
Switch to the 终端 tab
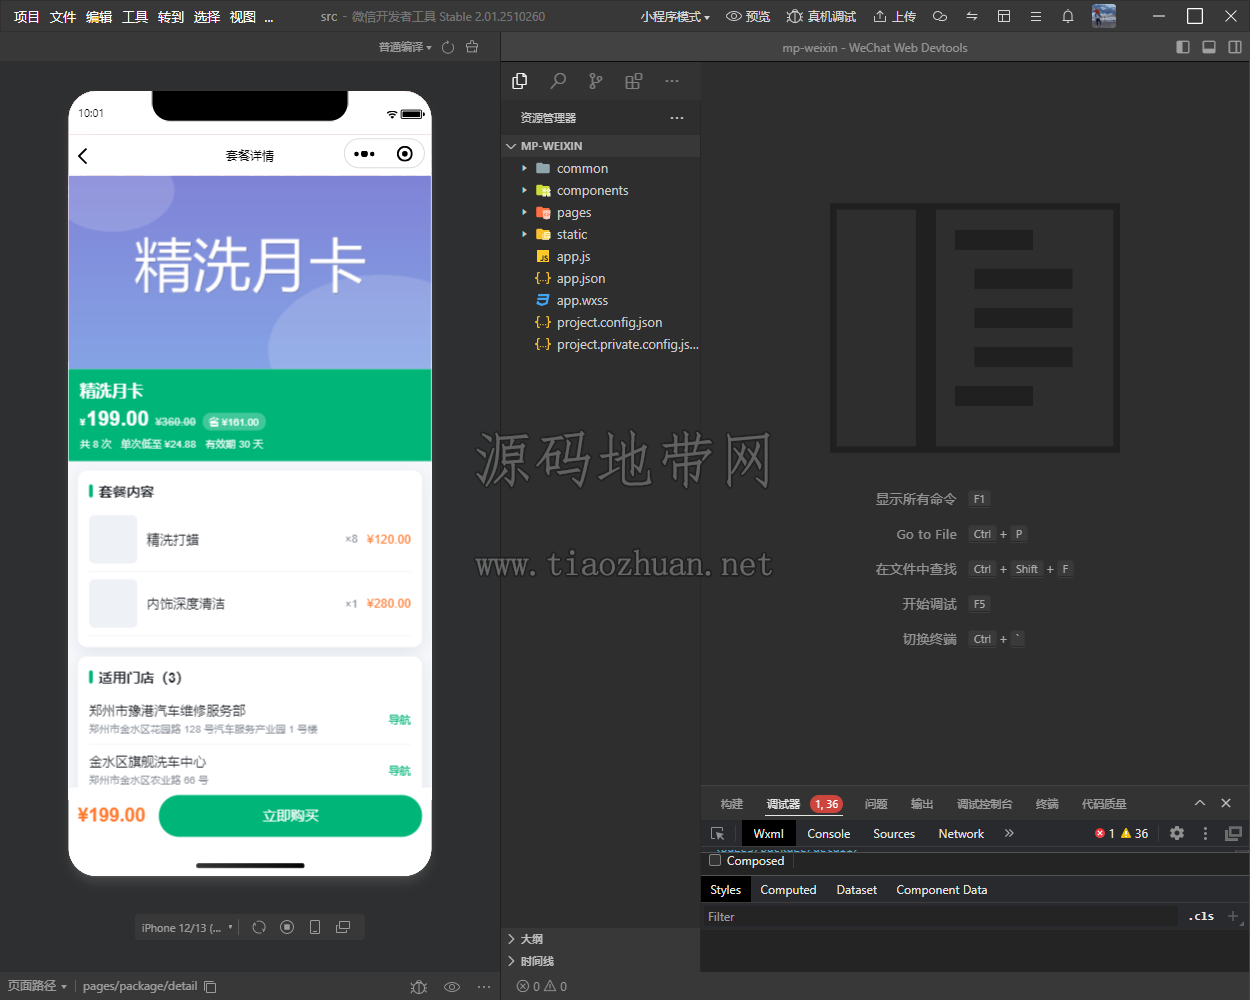click(x=1047, y=804)
